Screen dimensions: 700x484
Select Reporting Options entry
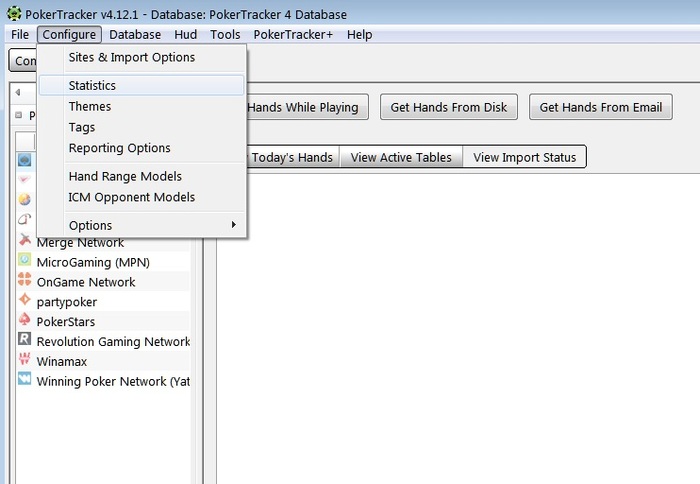point(142,148)
